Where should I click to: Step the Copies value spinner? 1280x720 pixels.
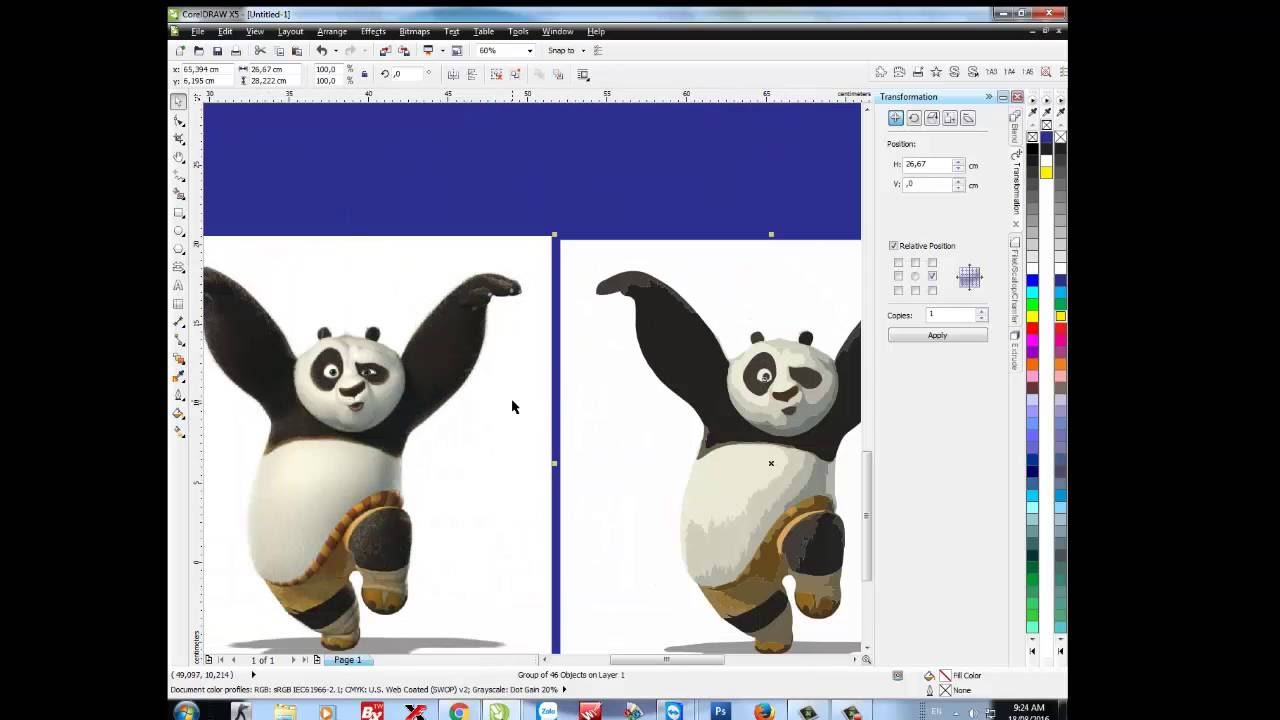pos(981,315)
